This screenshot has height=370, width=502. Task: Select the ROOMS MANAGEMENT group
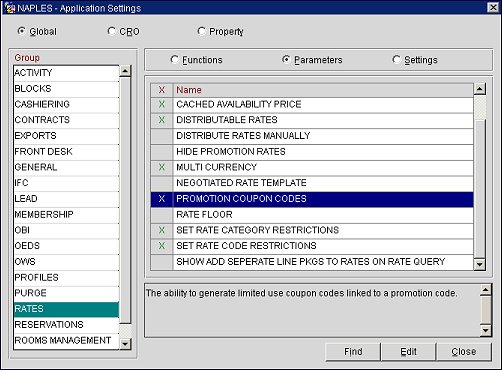pos(66,341)
